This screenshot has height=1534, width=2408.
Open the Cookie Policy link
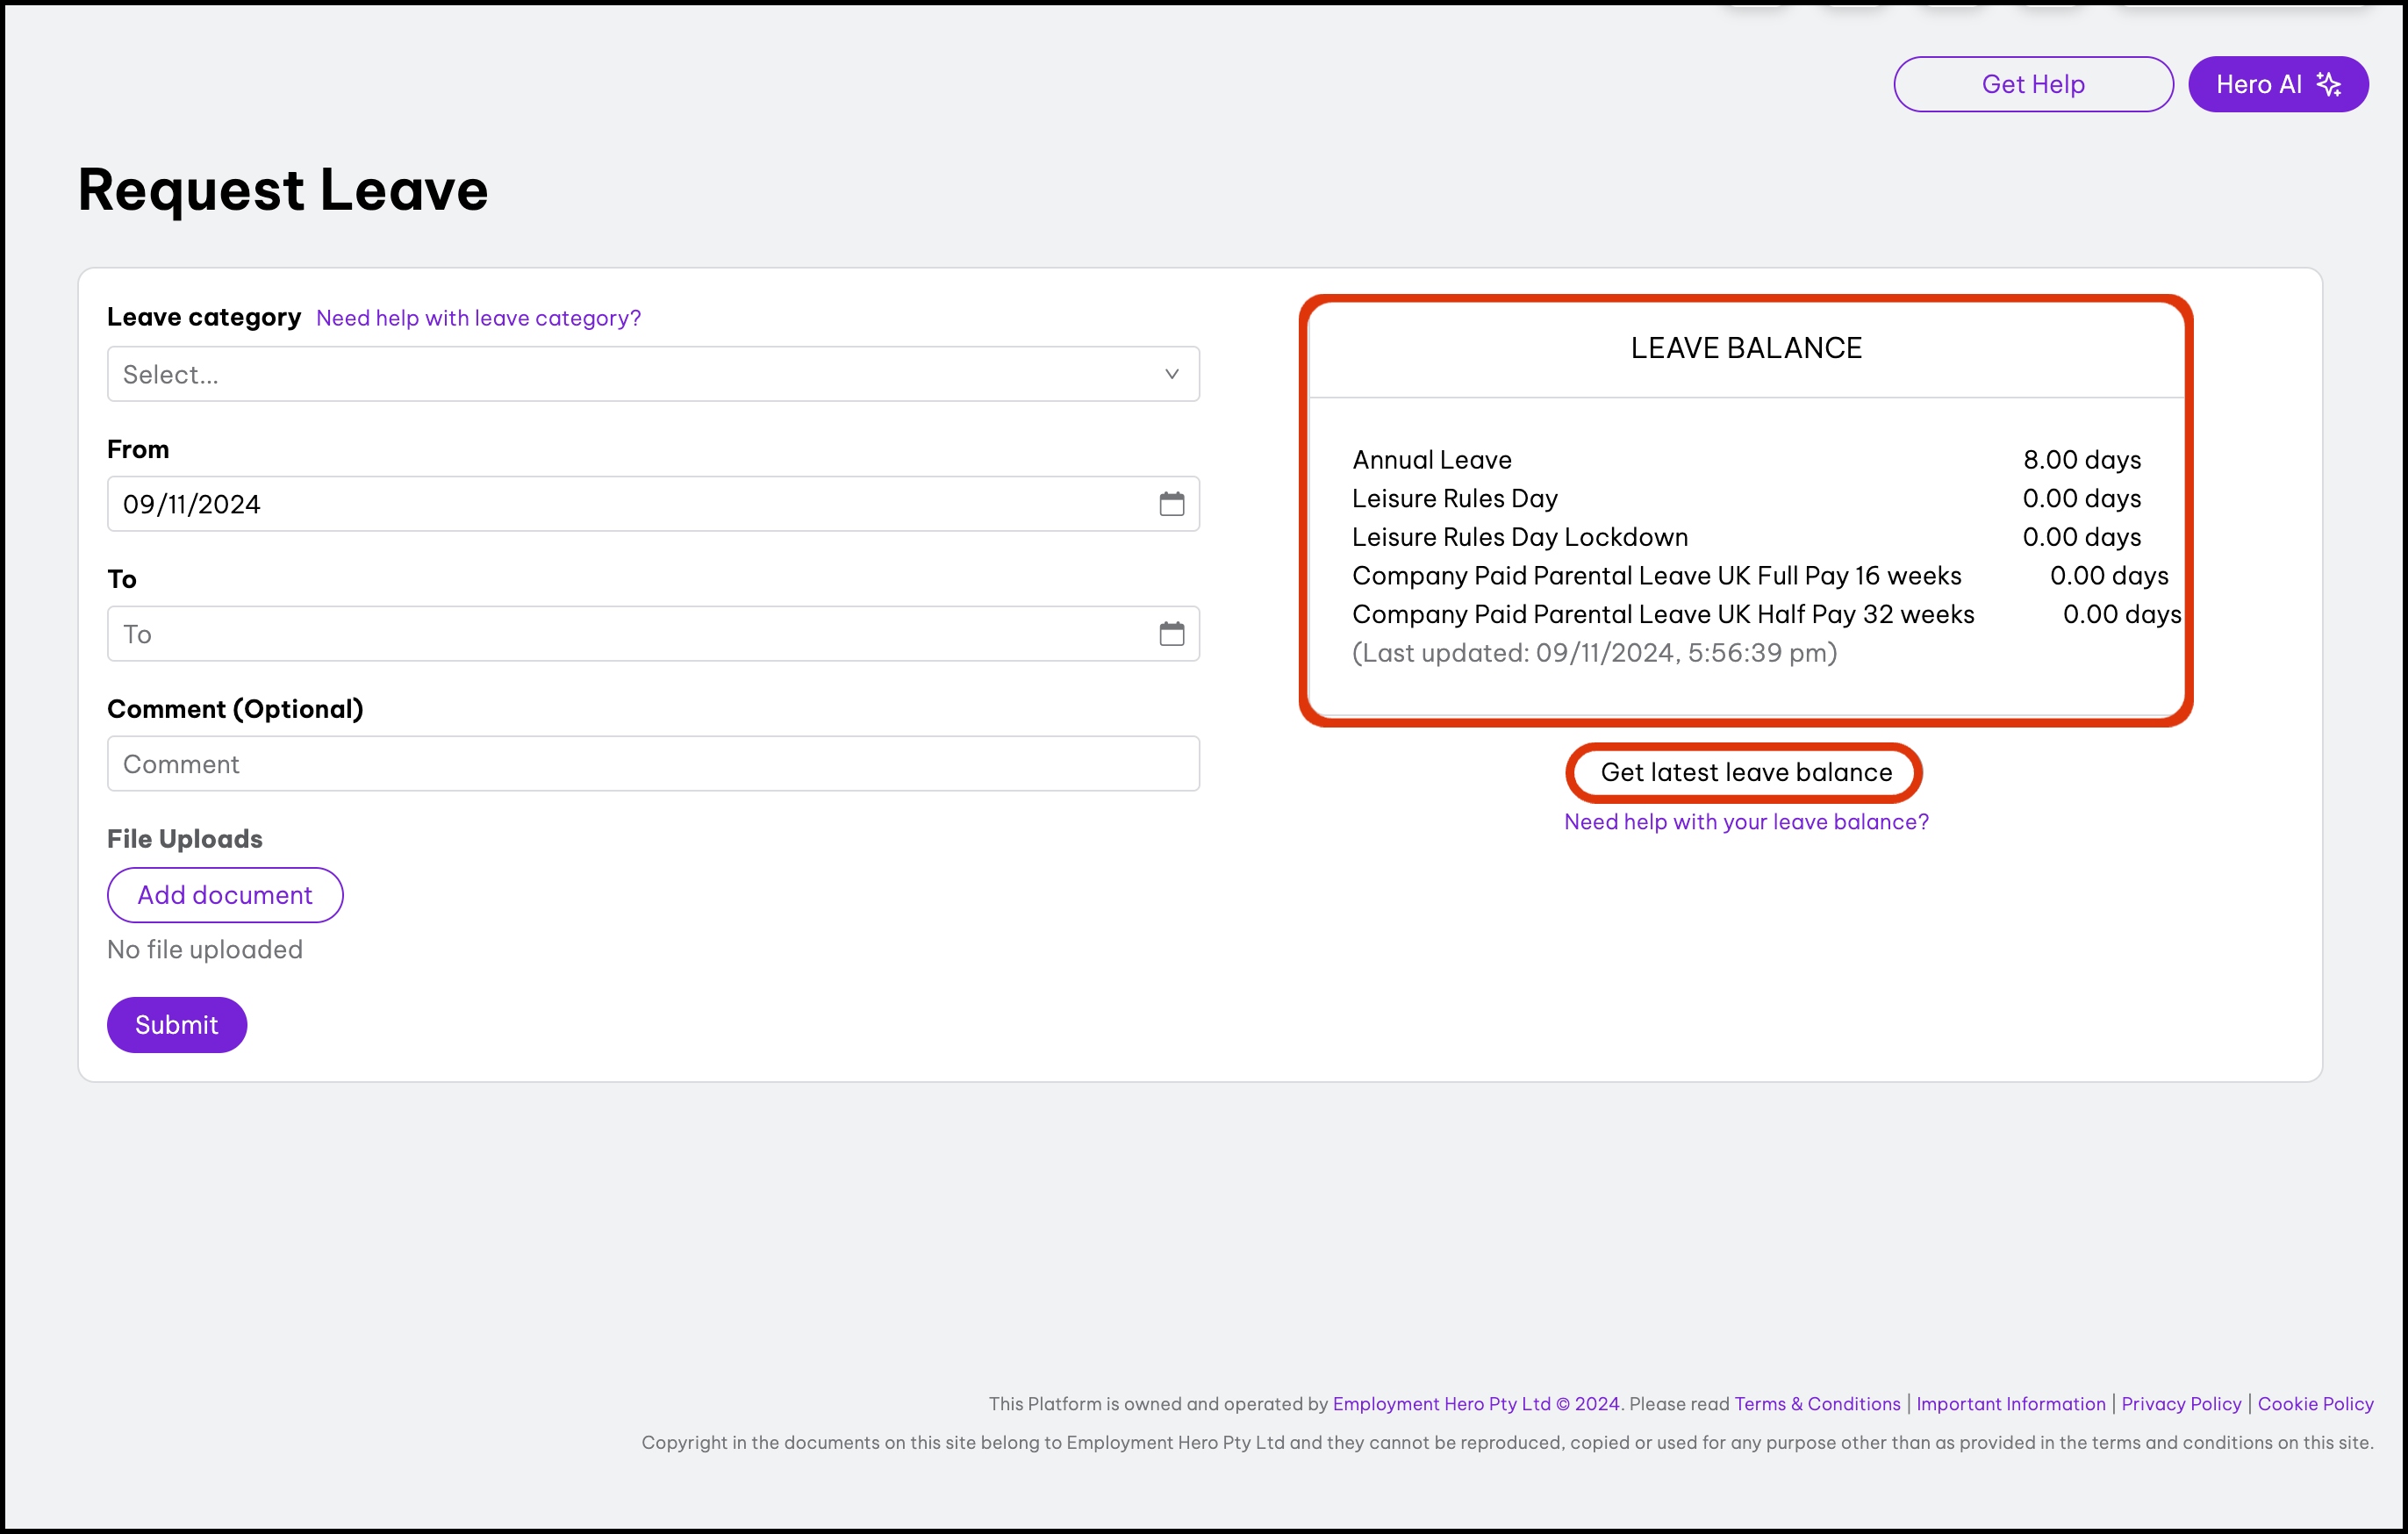click(x=2316, y=1404)
